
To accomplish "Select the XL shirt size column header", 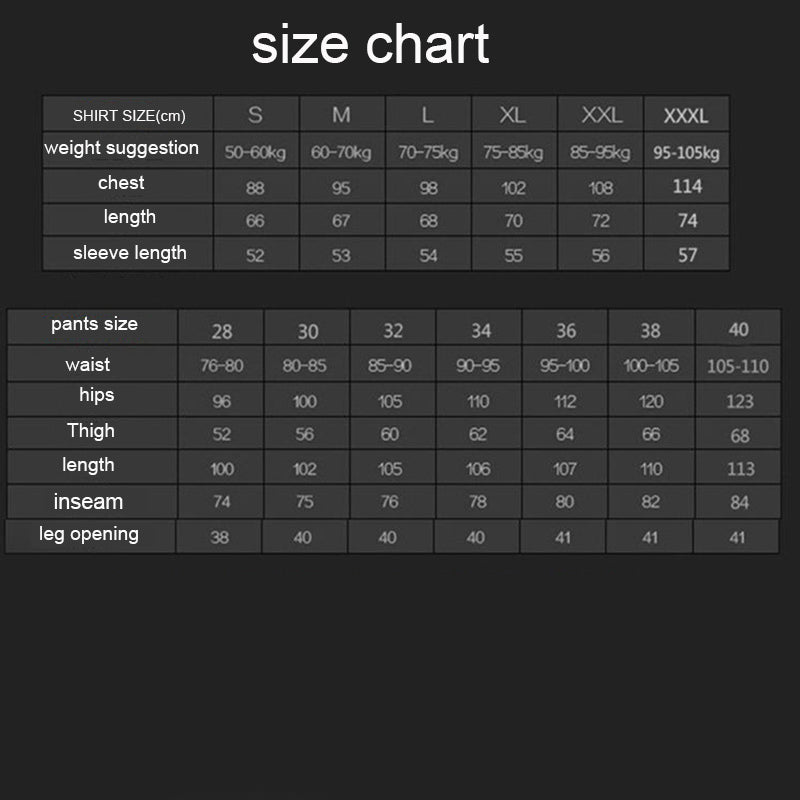I will 512,115.
